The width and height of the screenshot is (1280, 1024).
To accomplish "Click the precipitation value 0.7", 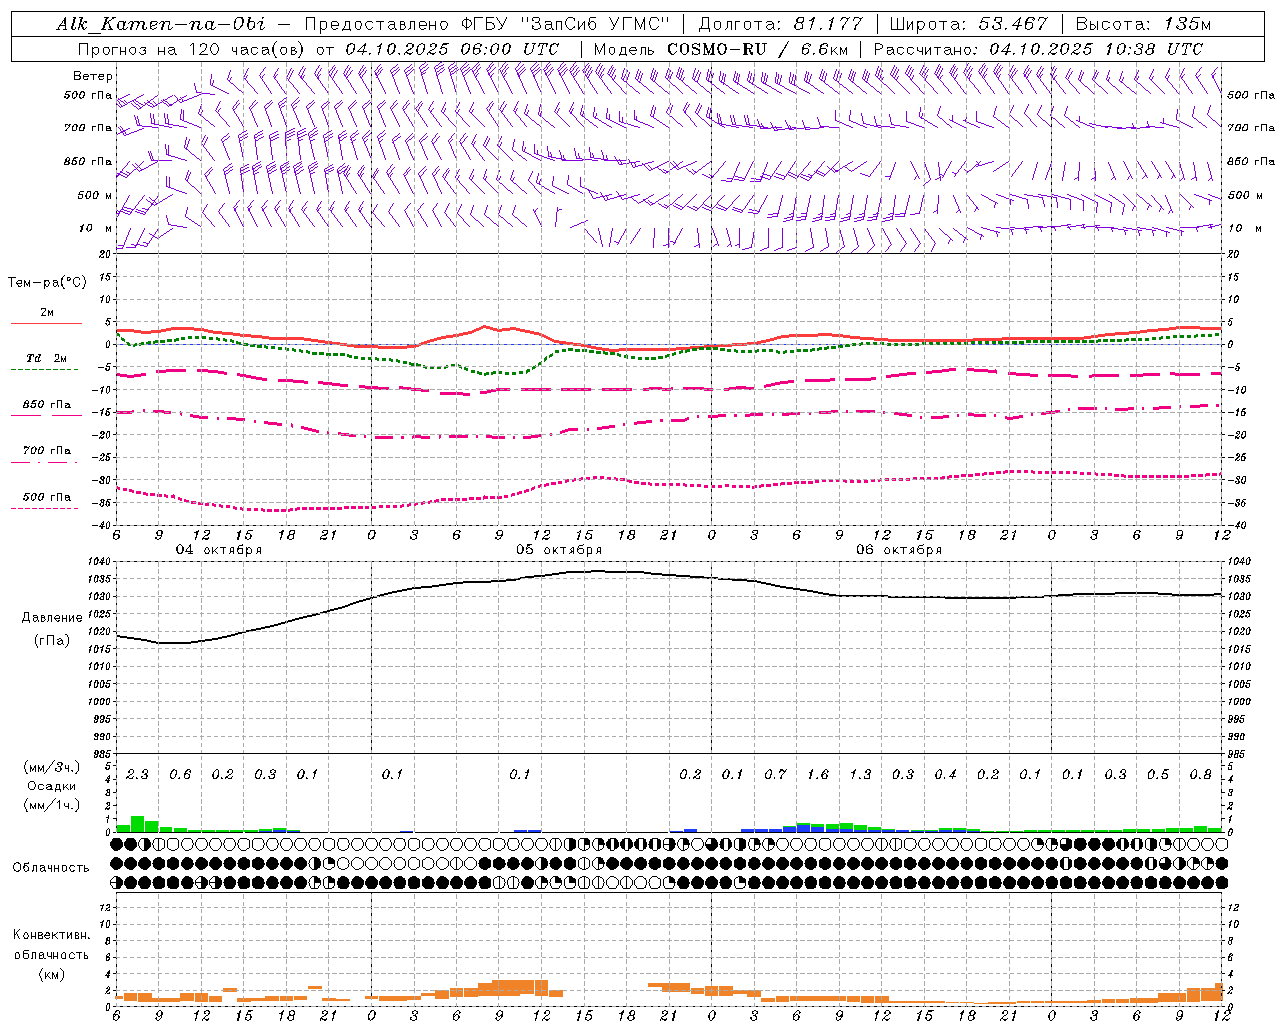I will point(775,775).
